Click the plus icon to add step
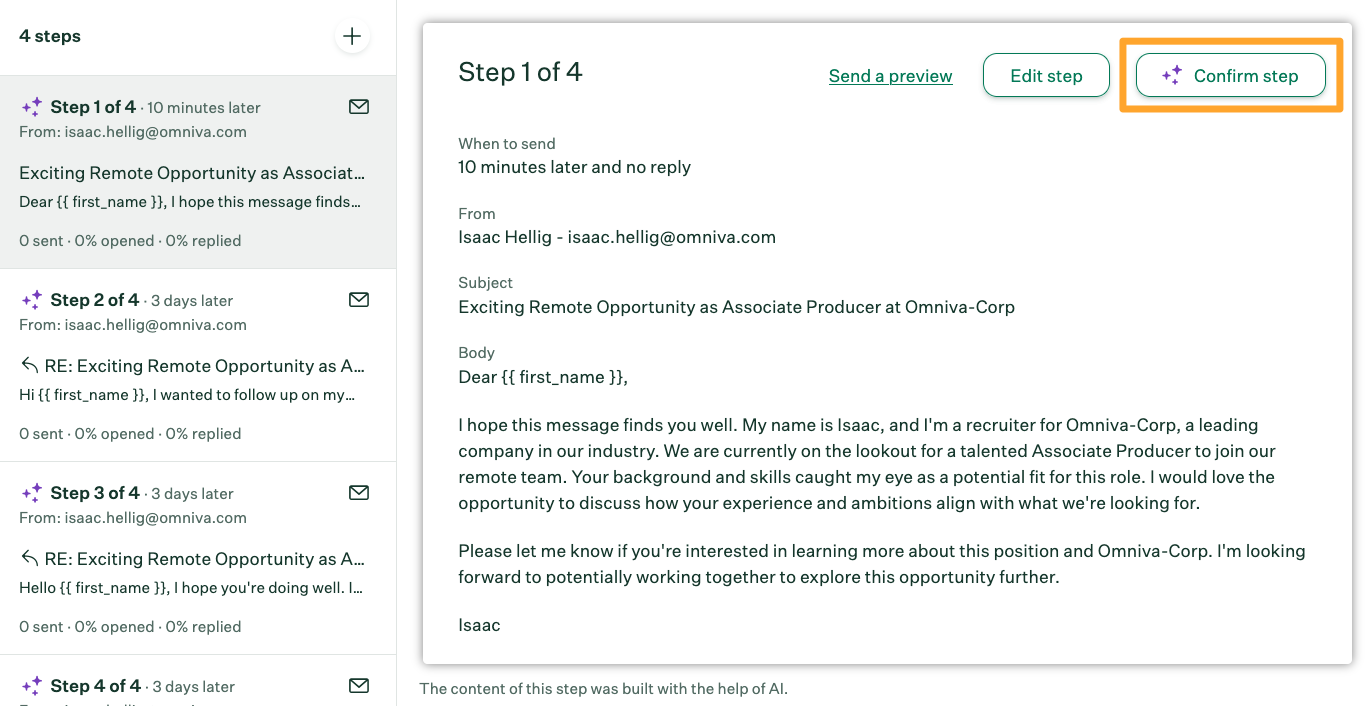 coord(352,37)
